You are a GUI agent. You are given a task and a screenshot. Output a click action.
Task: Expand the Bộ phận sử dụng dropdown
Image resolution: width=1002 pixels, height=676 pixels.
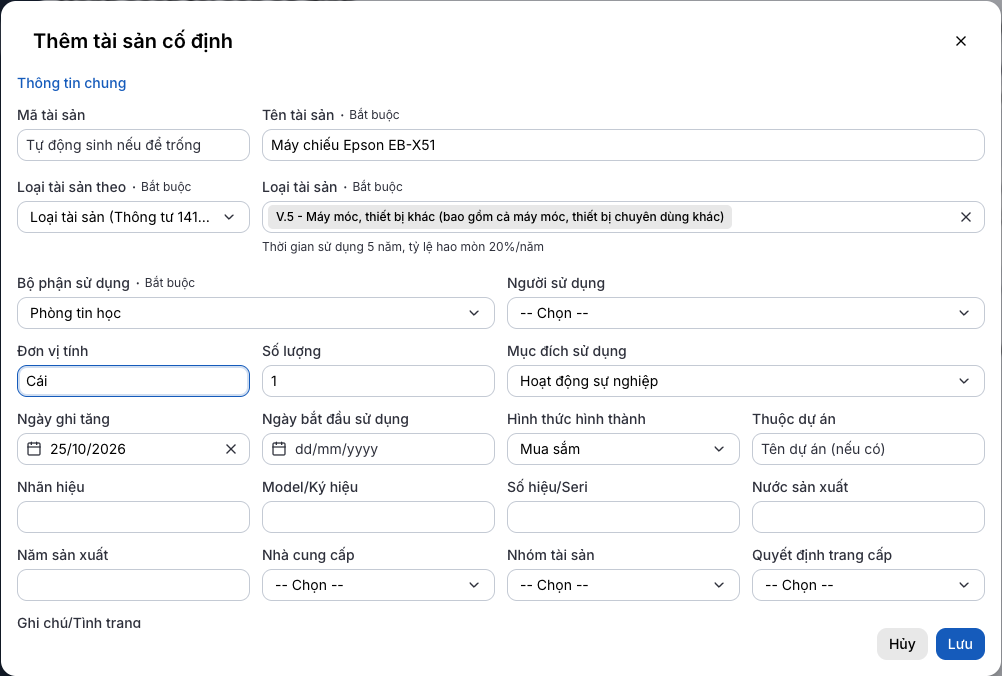[x=256, y=313]
